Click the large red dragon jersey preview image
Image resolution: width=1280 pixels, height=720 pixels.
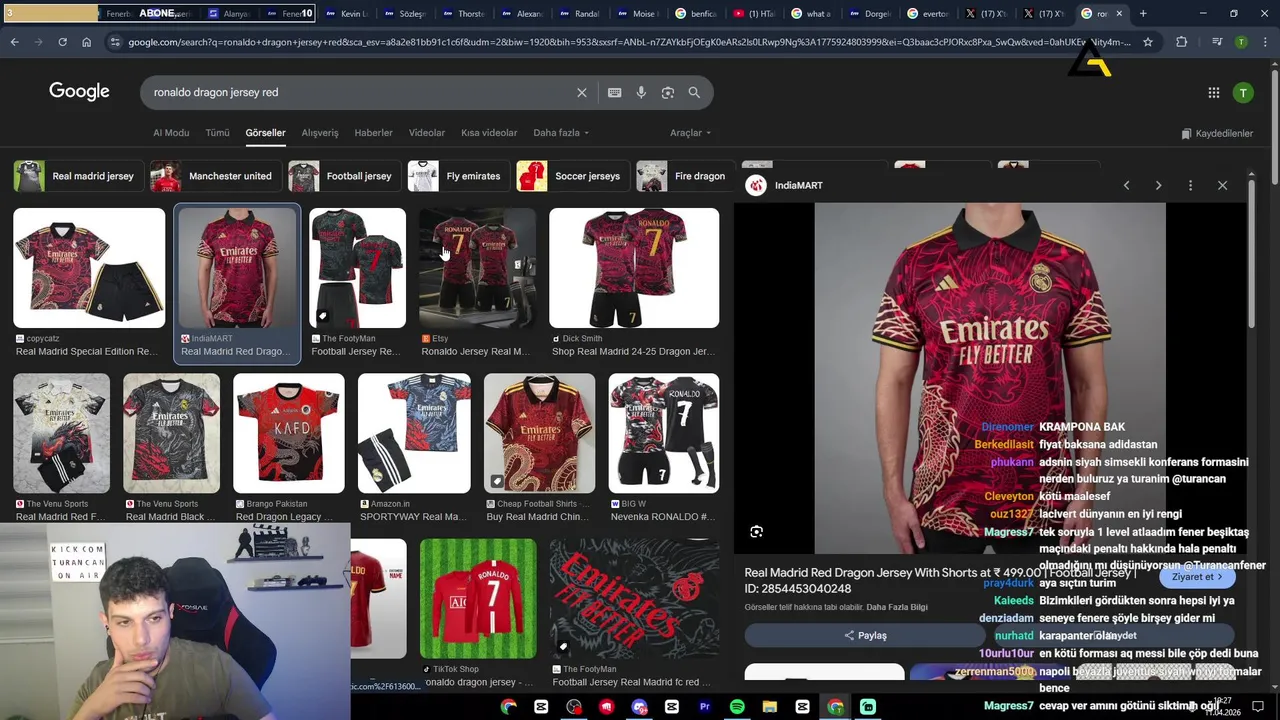(990, 378)
